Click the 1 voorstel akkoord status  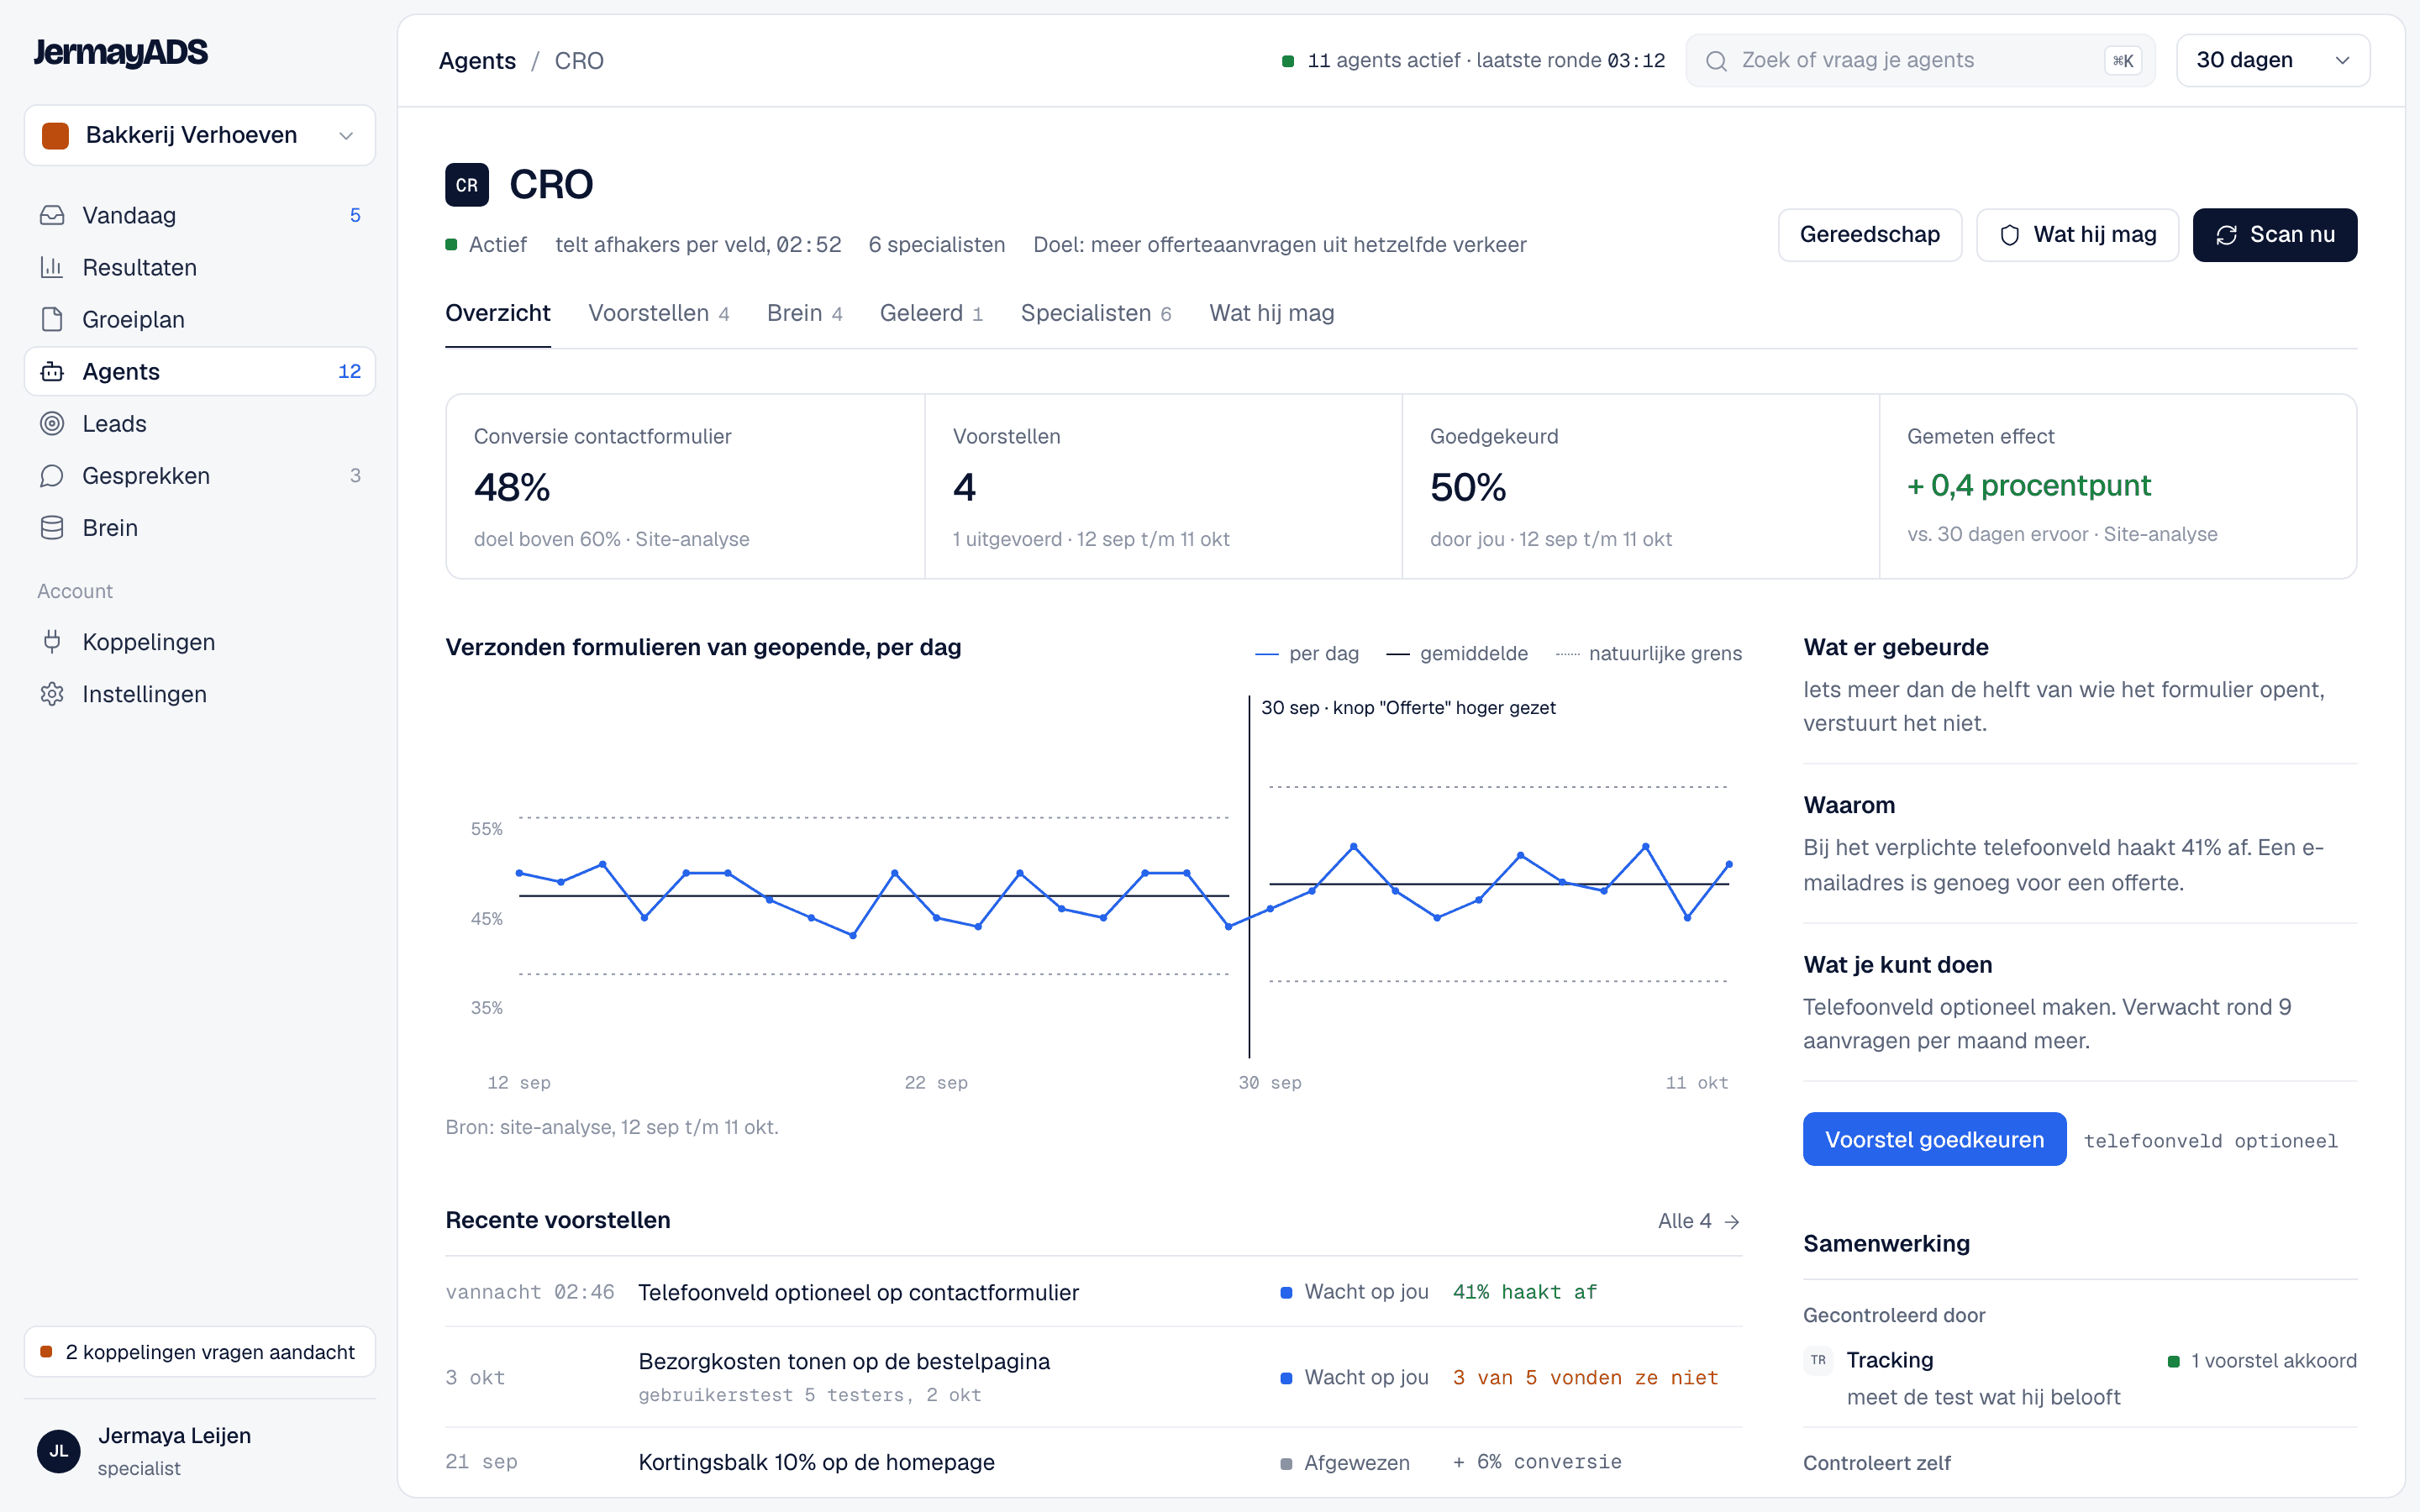pyautogui.click(x=2262, y=1361)
